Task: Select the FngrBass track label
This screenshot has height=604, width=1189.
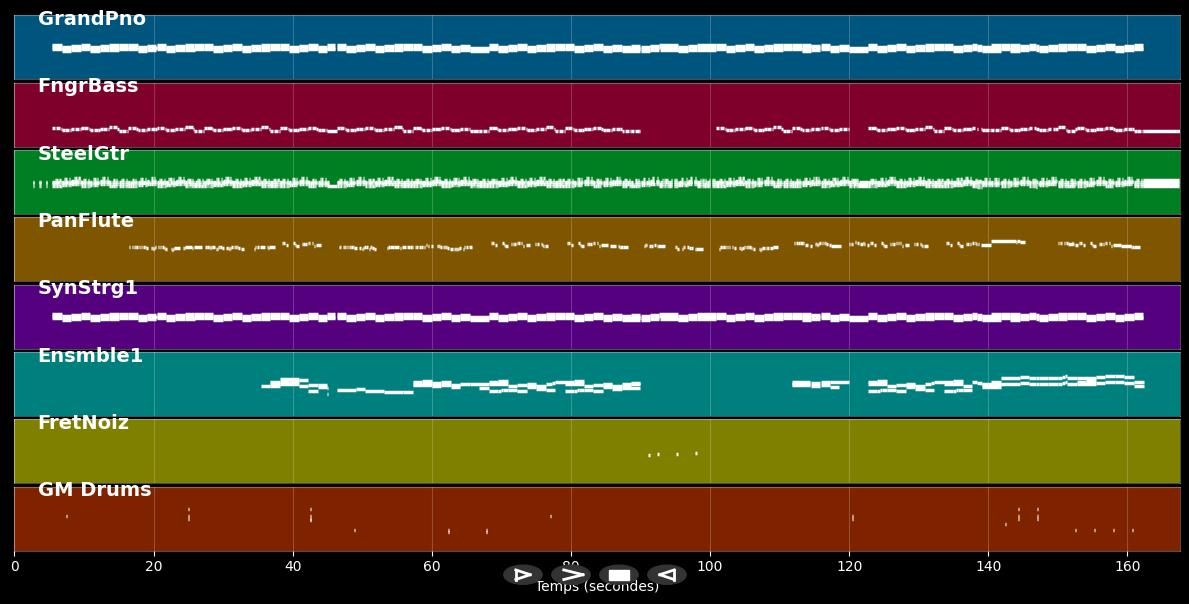Action: pos(88,86)
